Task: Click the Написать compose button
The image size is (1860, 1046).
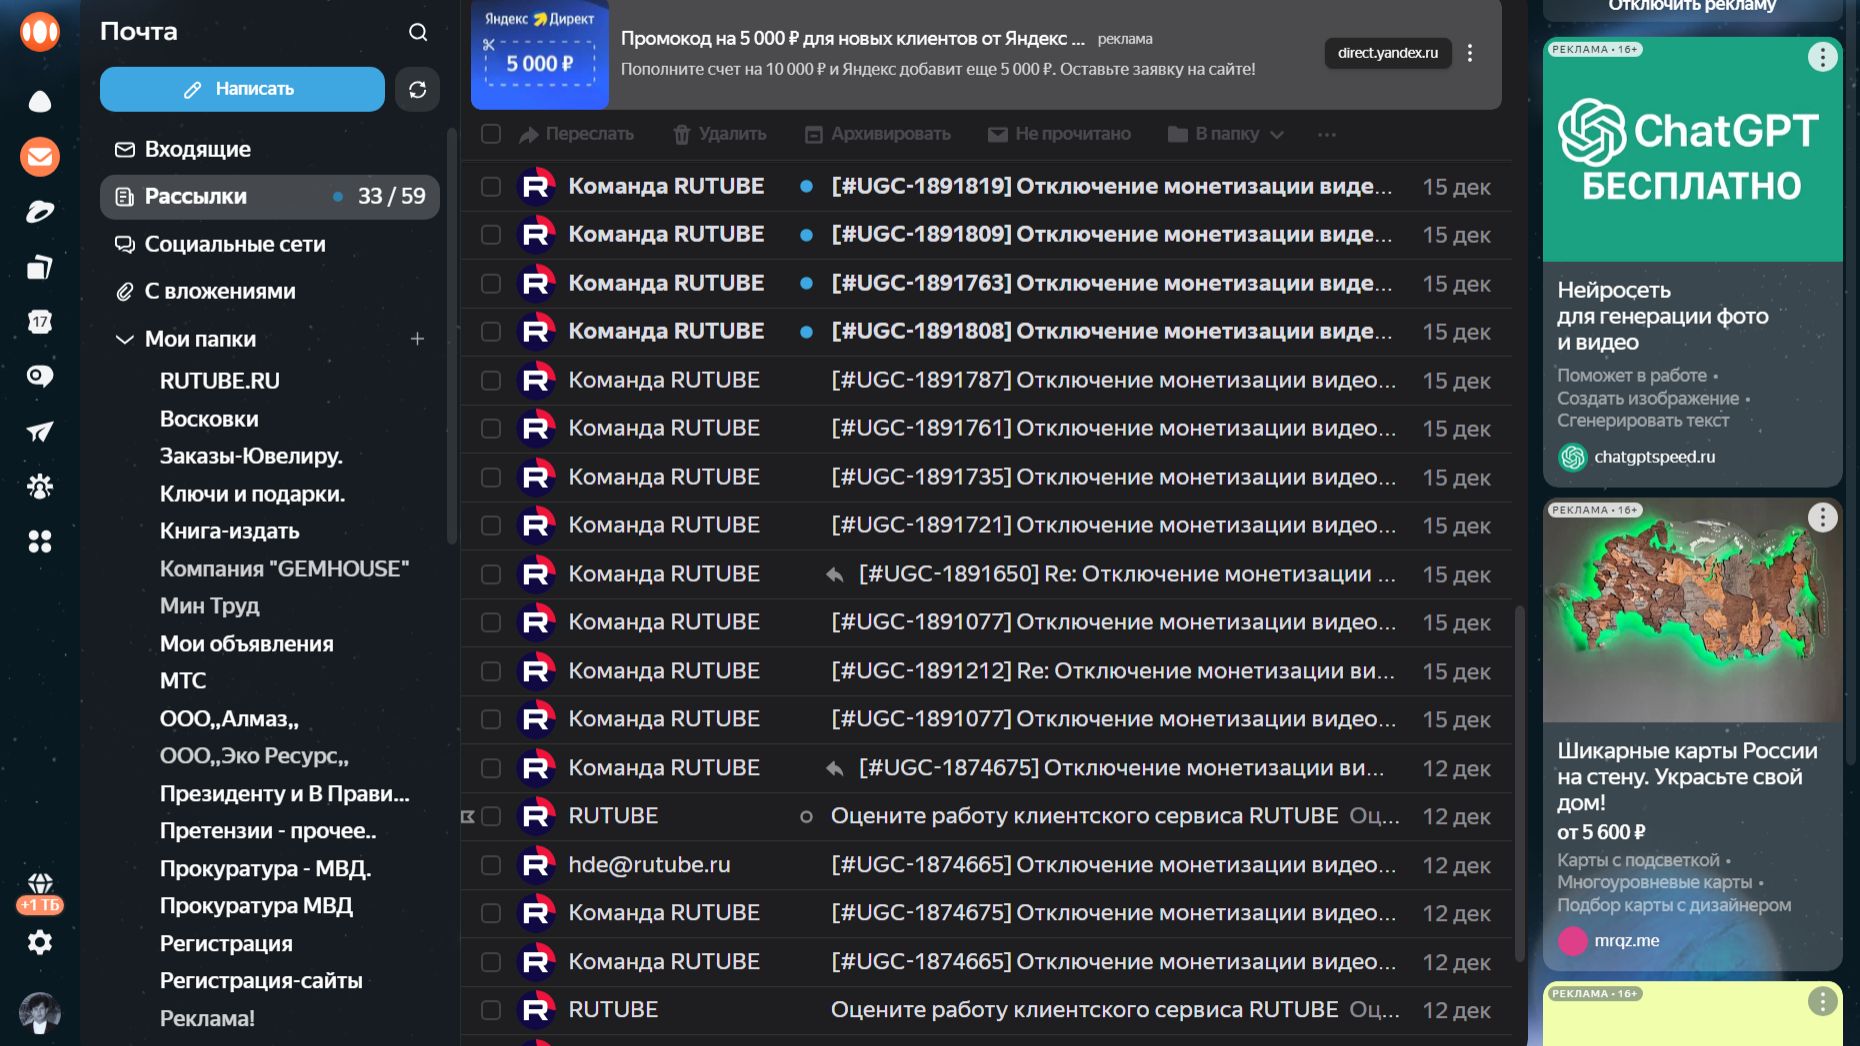Action: (x=242, y=89)
